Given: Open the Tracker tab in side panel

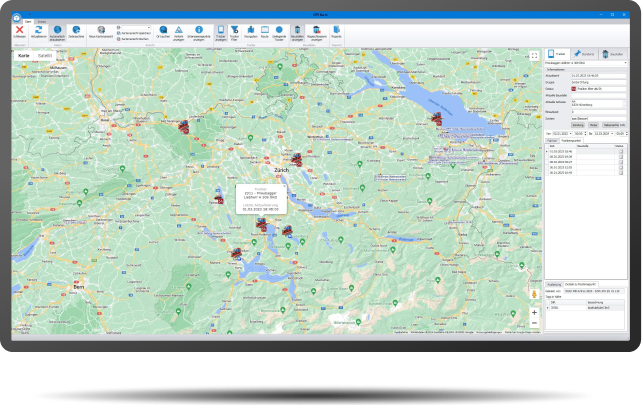Looking at the screenshot, I should [x=557, y=54].
